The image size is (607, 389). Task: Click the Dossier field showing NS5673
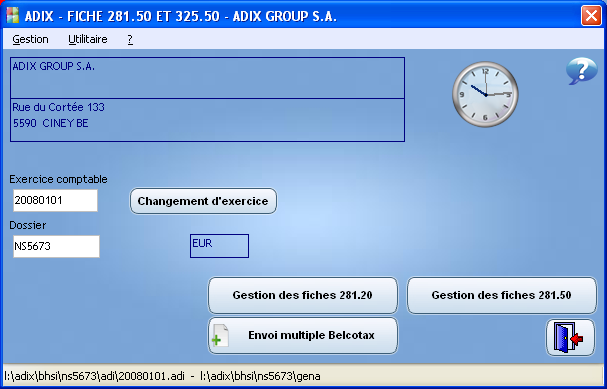(x=56, y=246)
